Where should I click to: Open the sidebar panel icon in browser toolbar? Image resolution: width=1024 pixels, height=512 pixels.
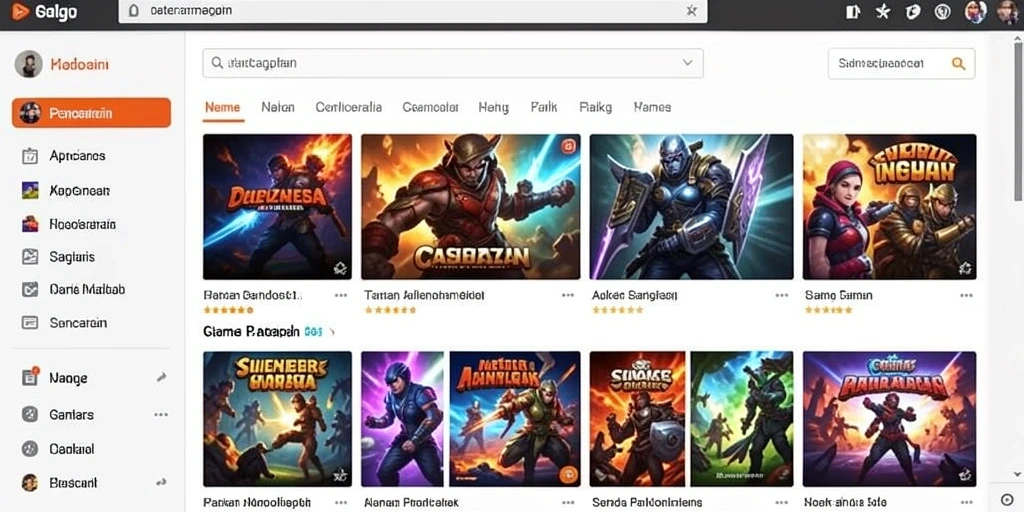click(x=852, y=12)
